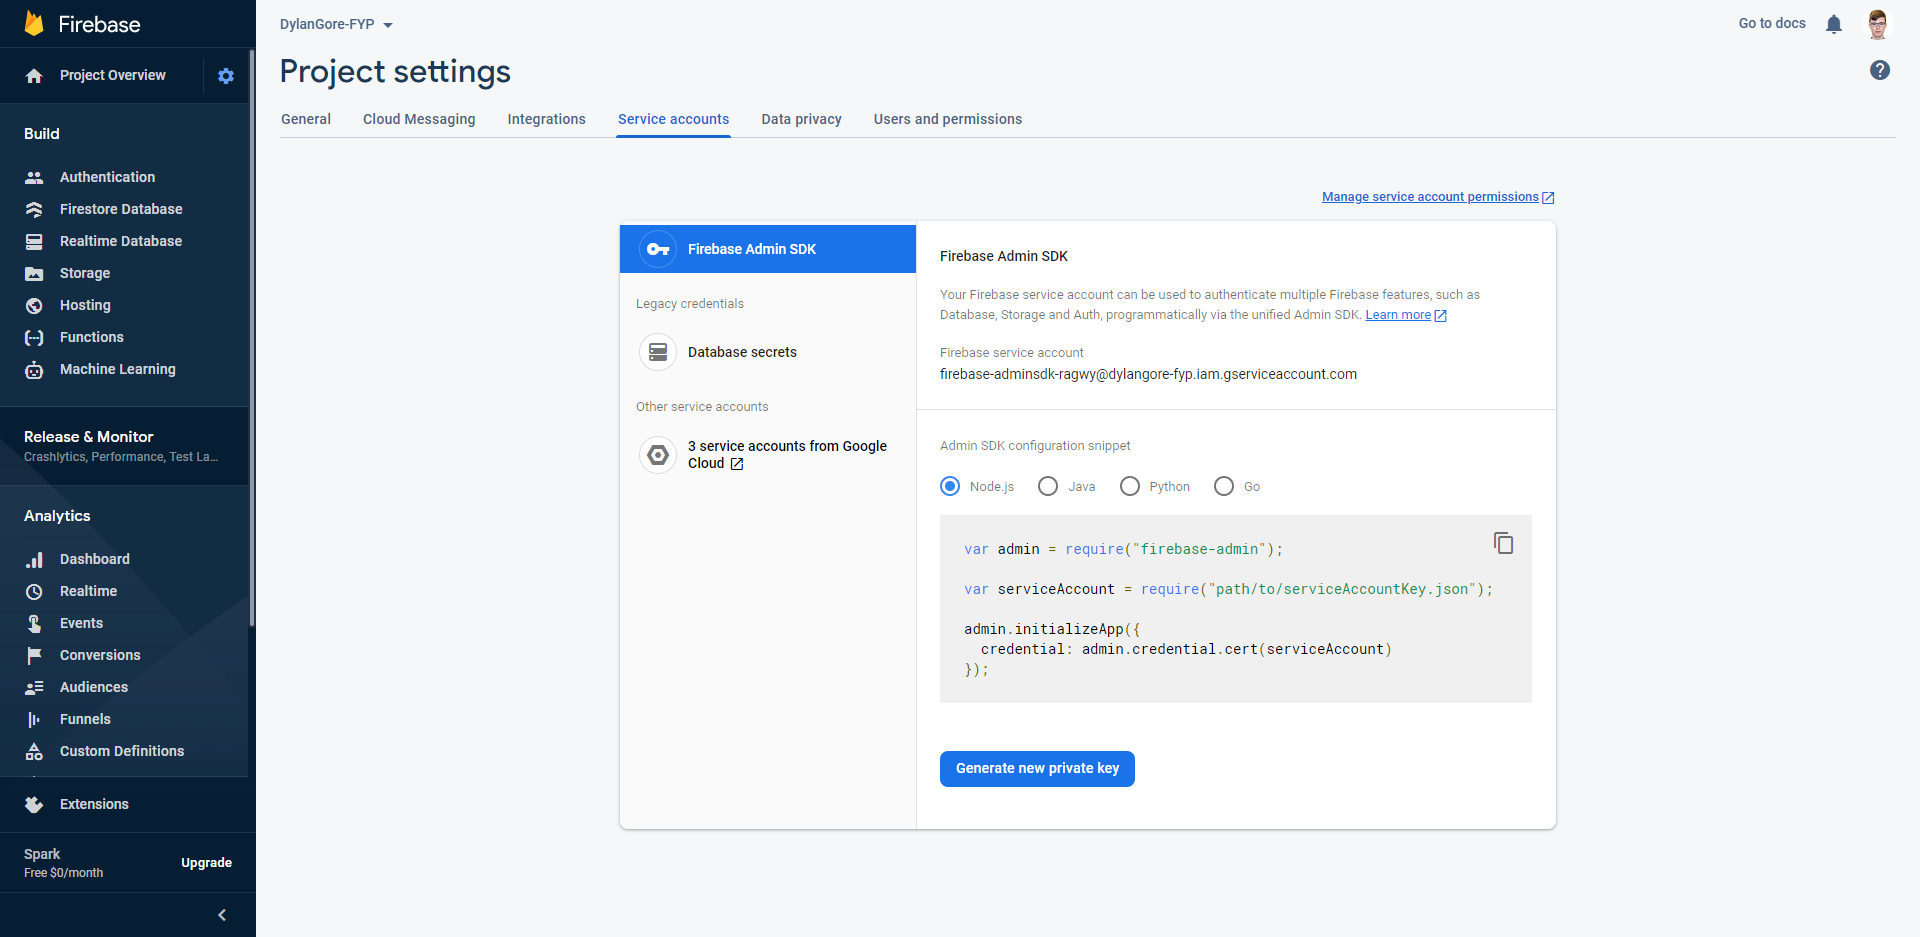The width and height of the screenshot is (1920, 937).
Task: Click the Dashboard bar chart icon
Action: click(x=34, y=559)
